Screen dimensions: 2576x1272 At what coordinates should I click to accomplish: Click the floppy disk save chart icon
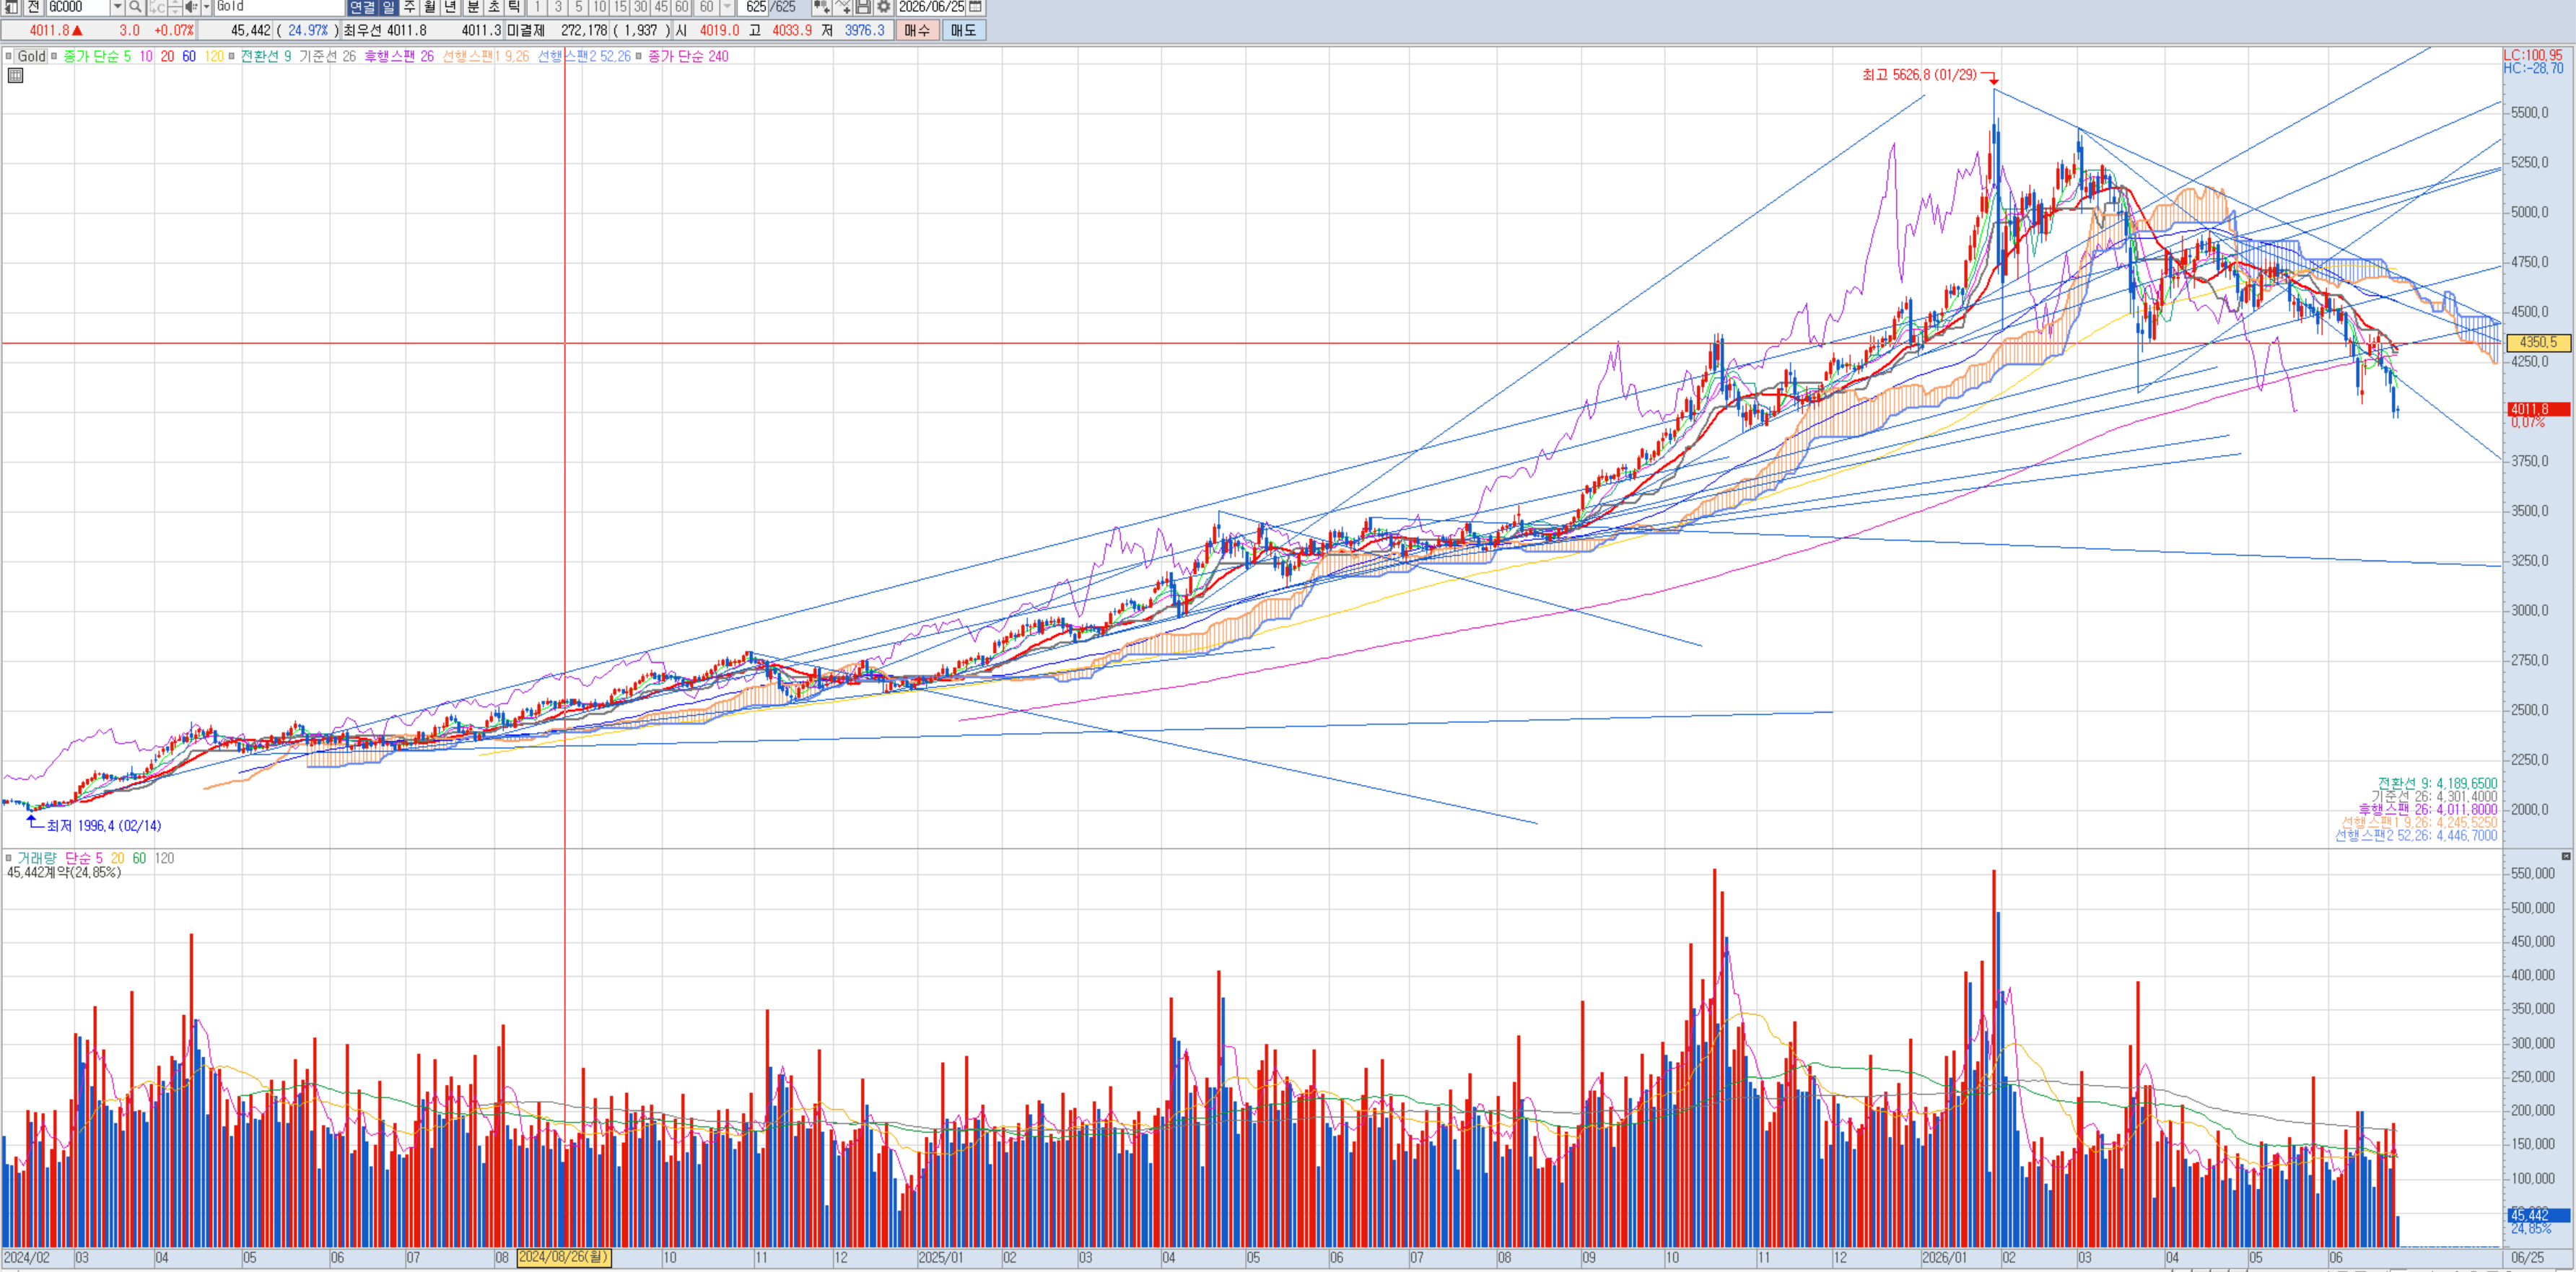tap(863, 7)
